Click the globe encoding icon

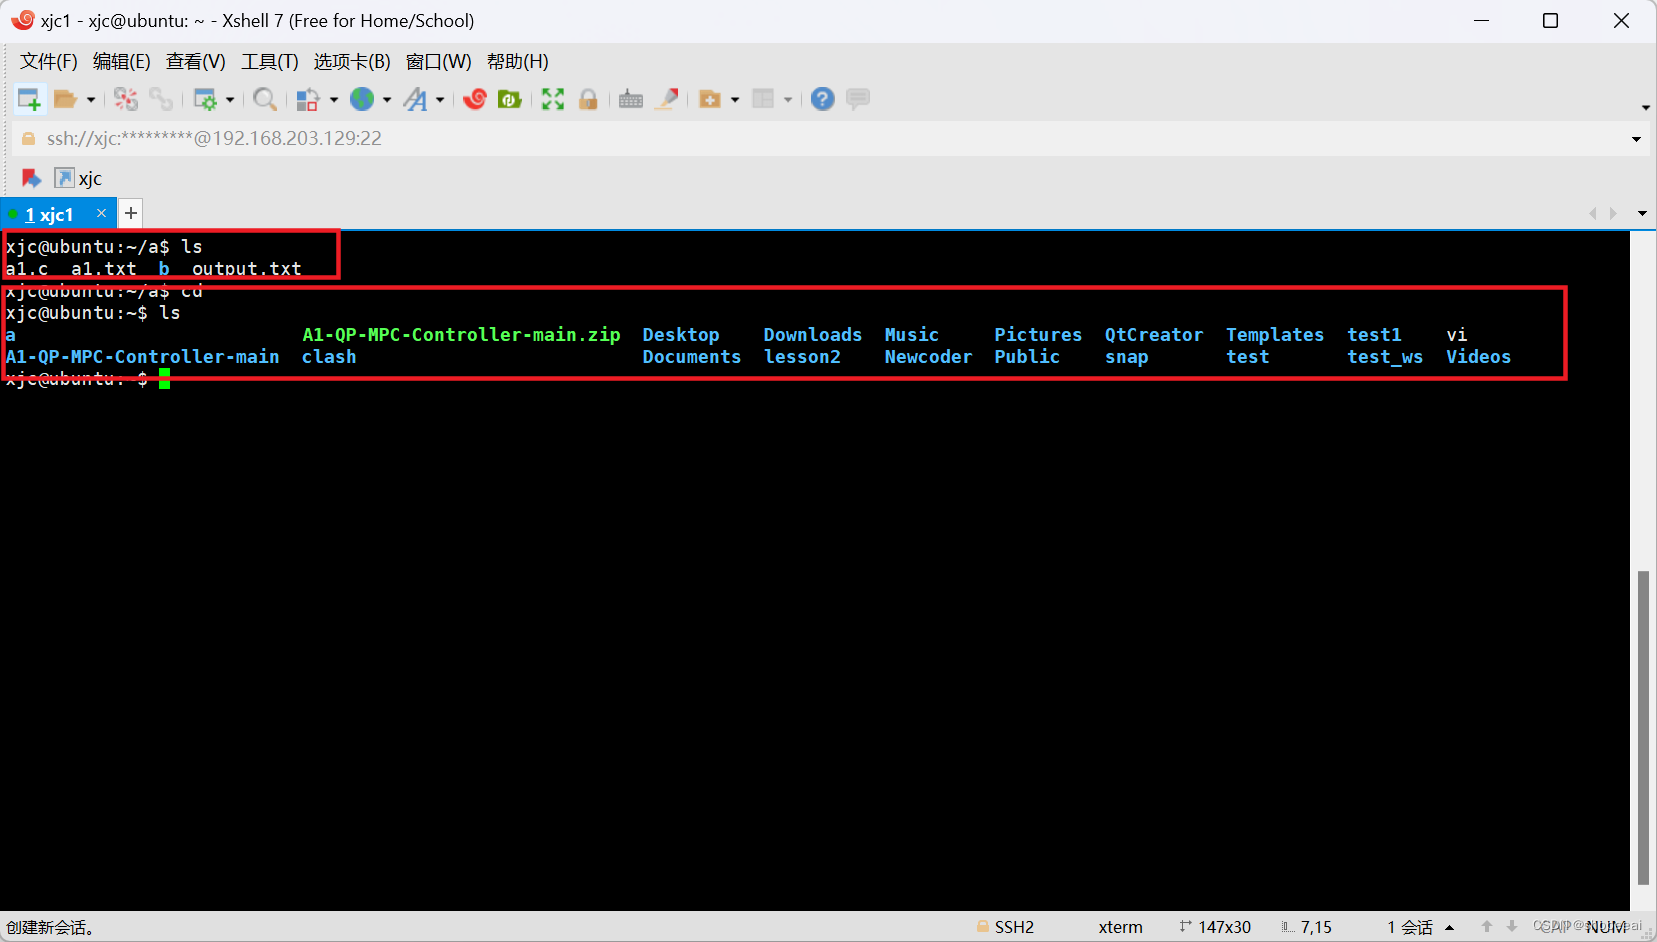pos(362,99)
